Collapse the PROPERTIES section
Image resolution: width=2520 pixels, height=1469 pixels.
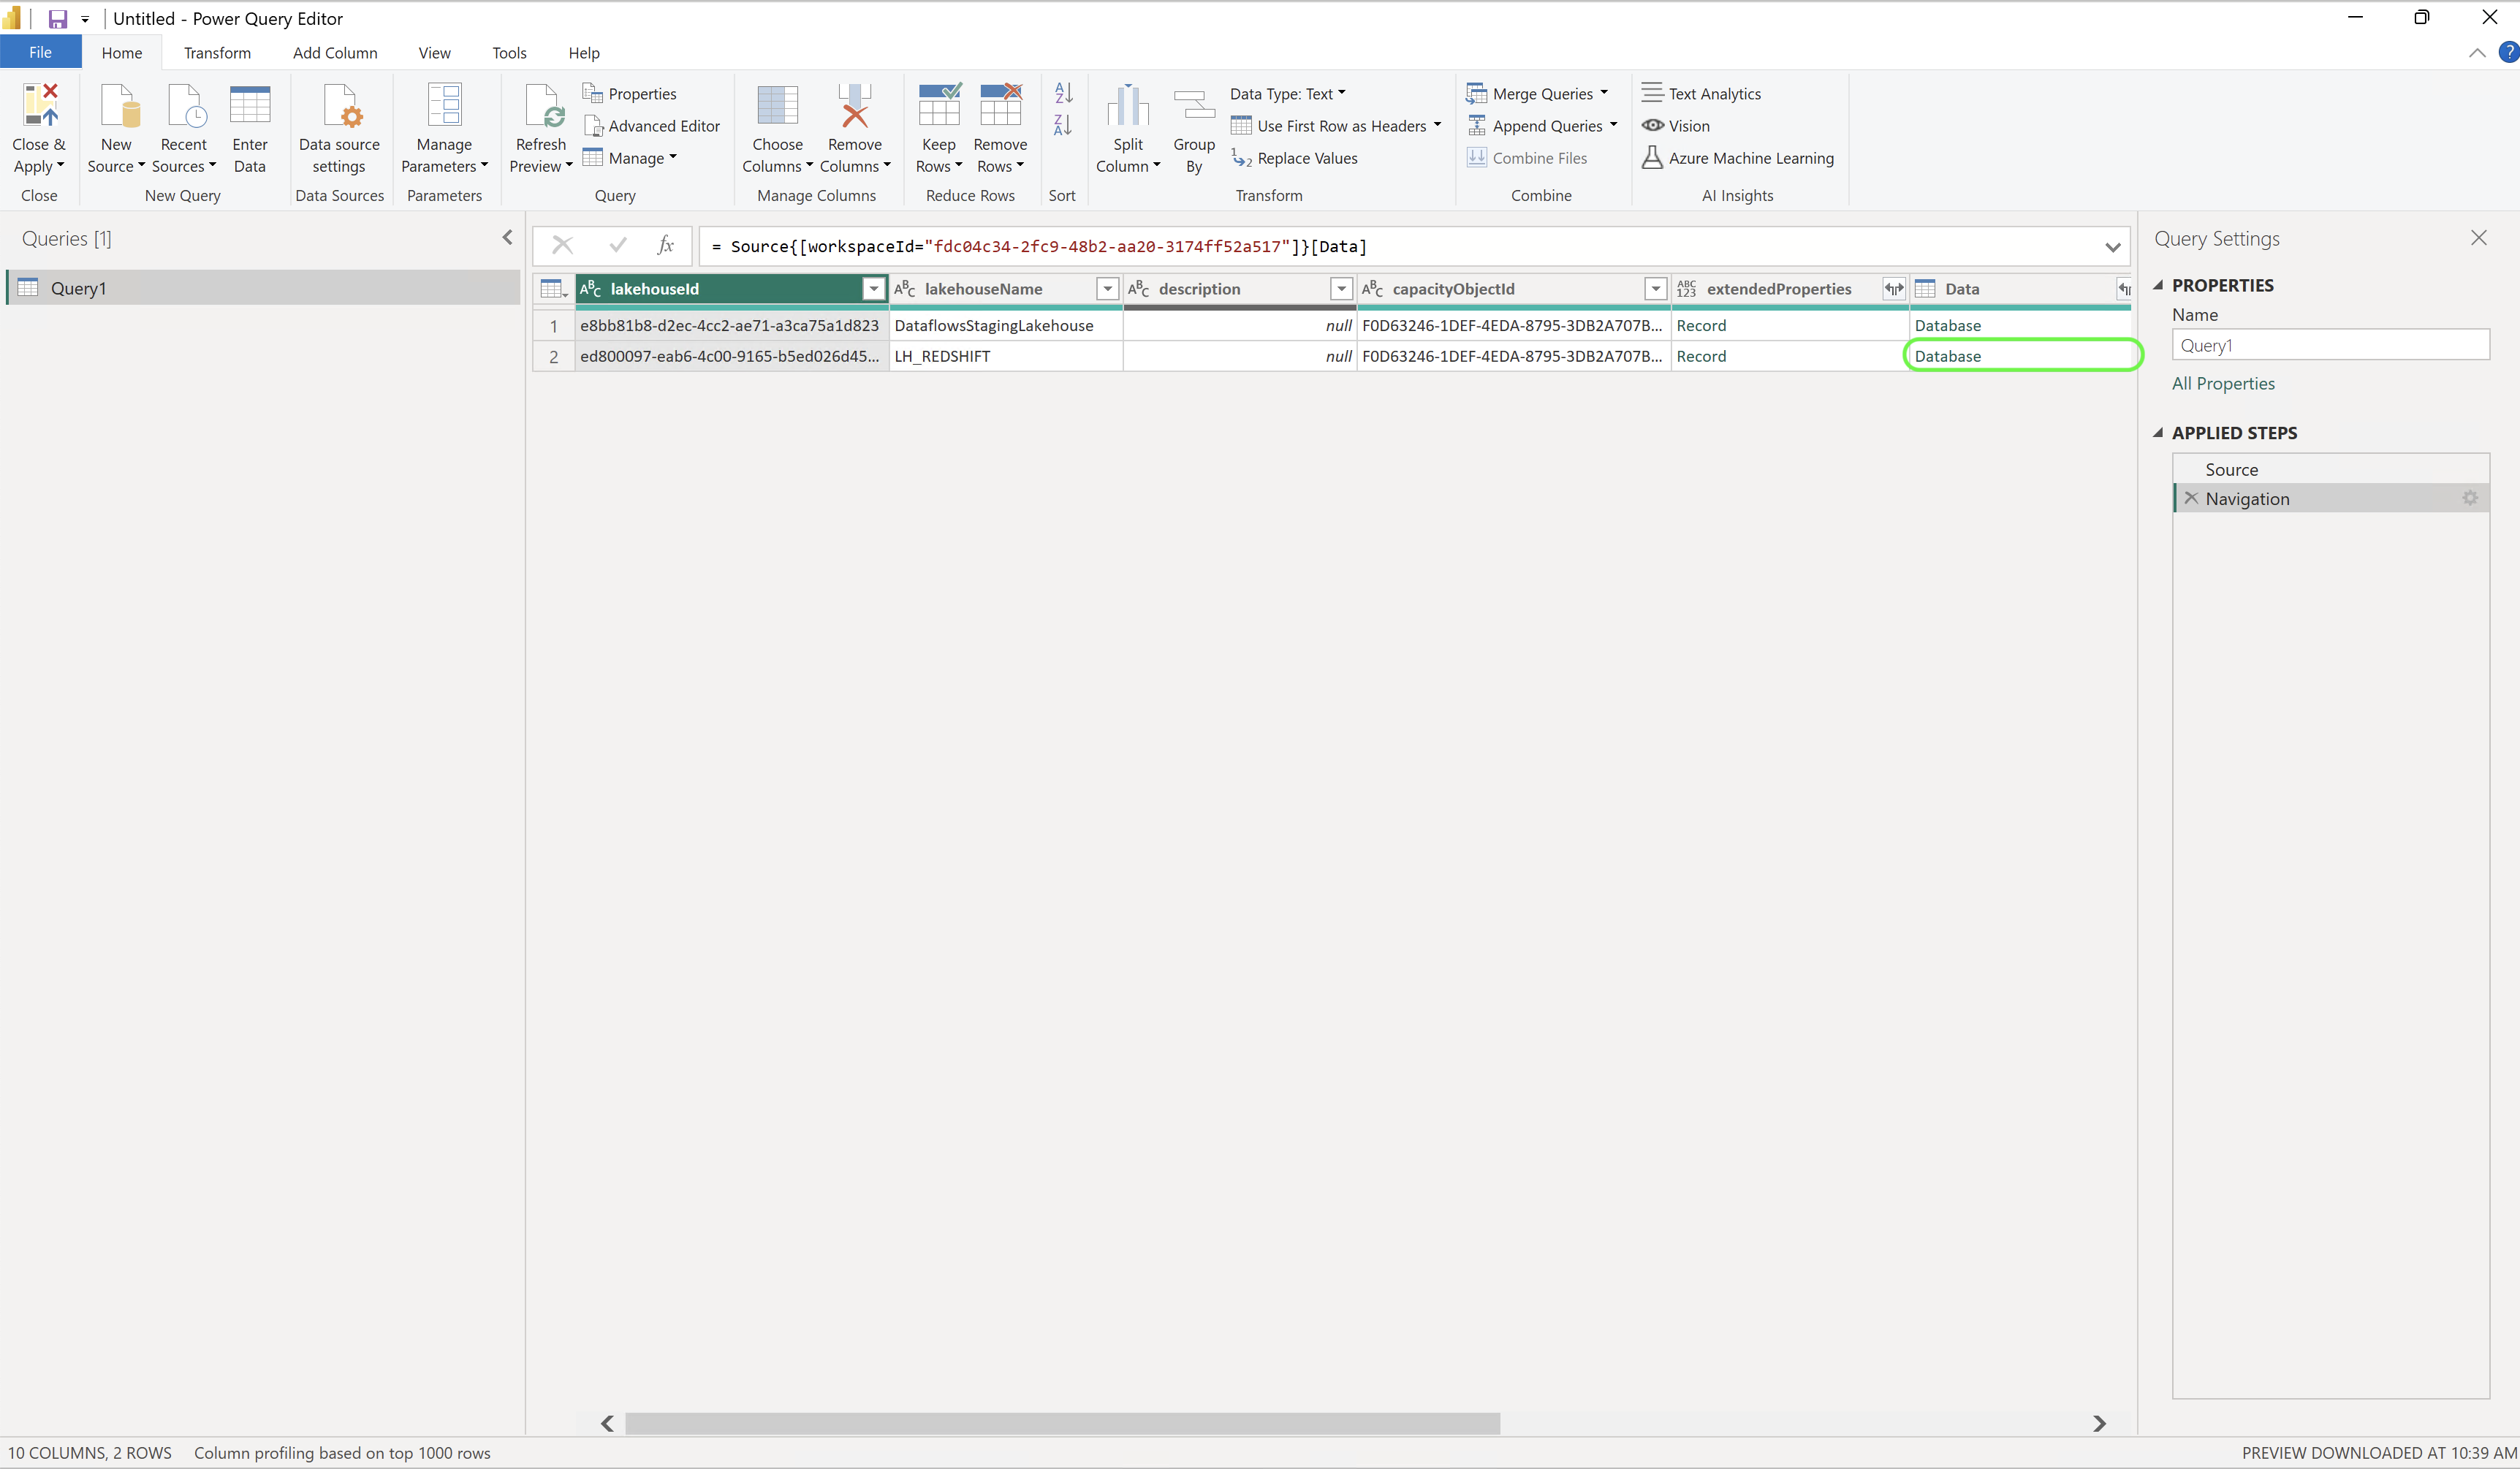(2158, 285)
